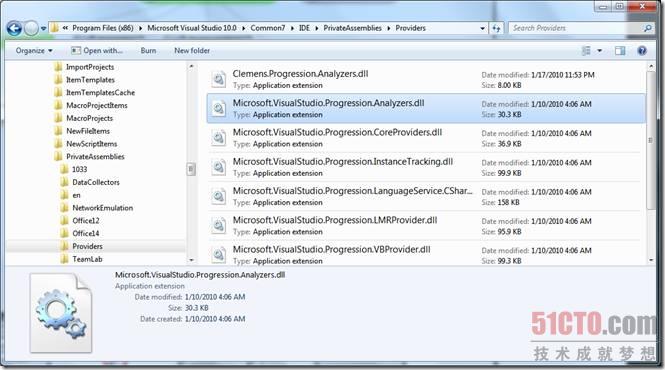This screenshot has height=370, width=665.
Task: Click the Providers breadcrumb segment
Action: coord(410,28)
